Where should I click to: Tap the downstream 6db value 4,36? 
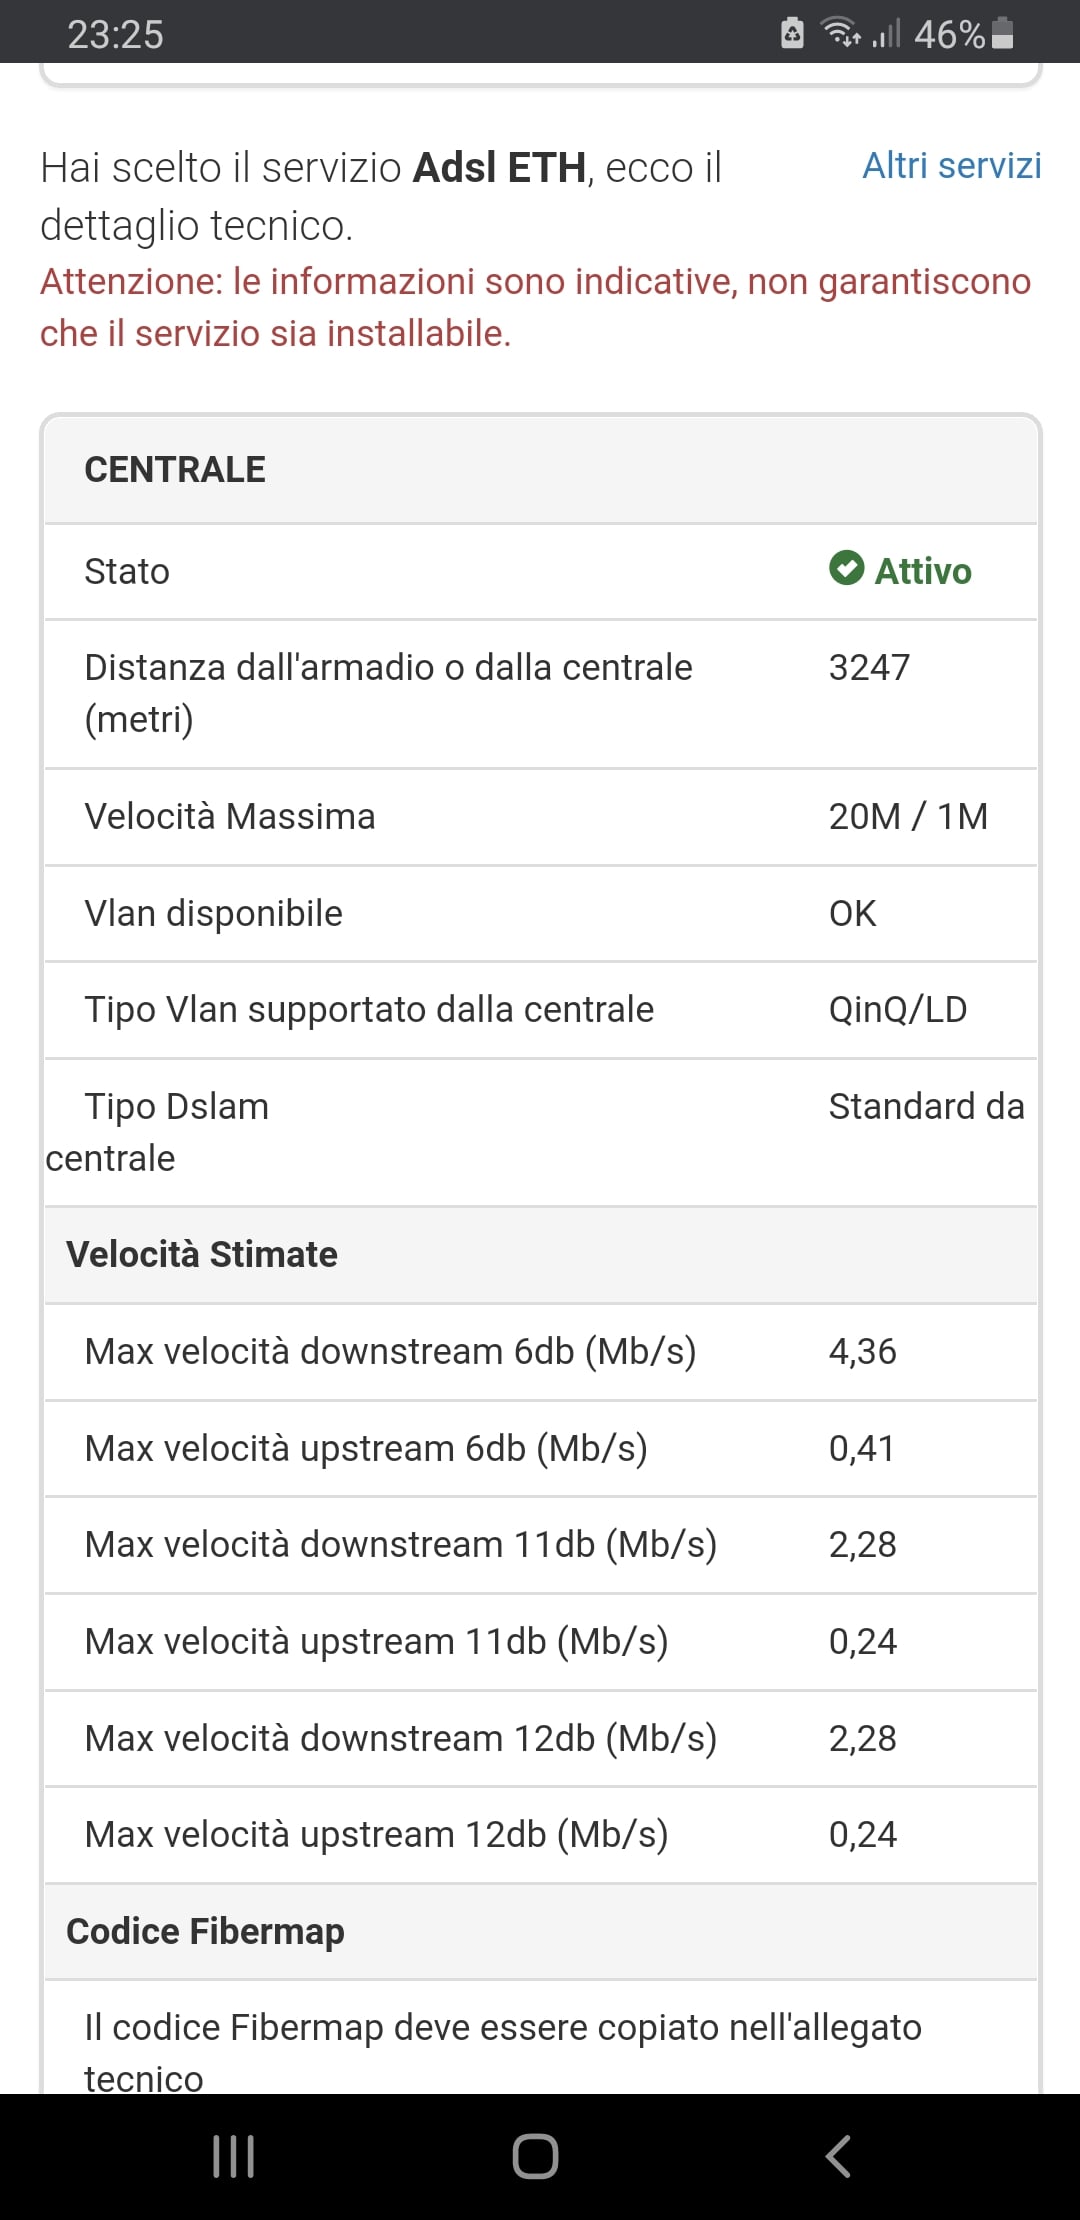tap(862, 1352)
